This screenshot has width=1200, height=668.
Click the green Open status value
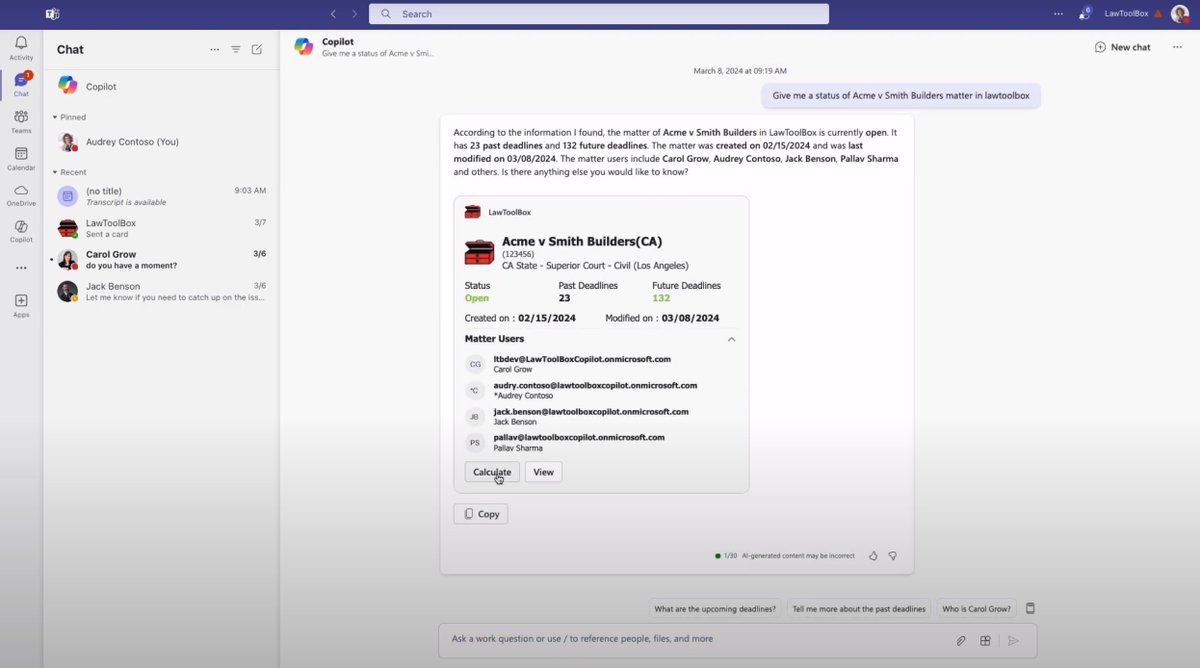[x=477, y=298]
